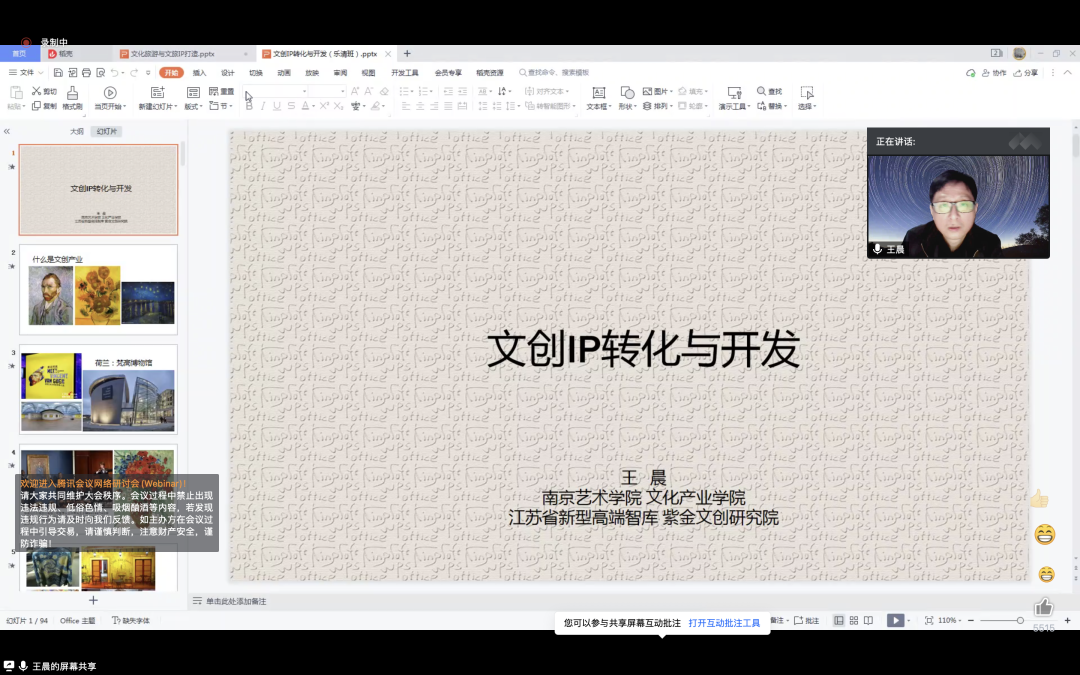Click the 替换 Replace icon
Viewport: 1080px width, 675px height.
click(771, 105)
